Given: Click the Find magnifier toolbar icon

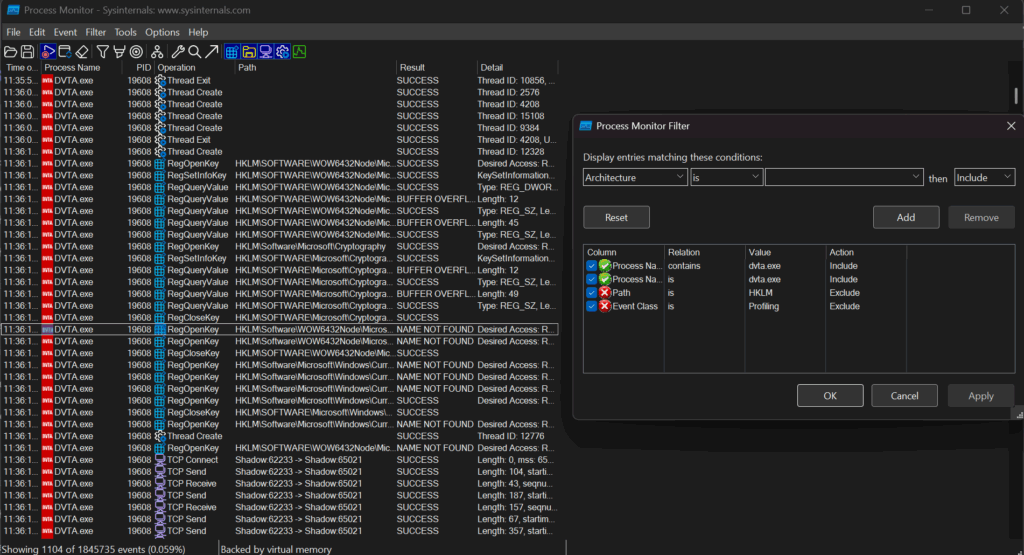Looking at the screenshot, I should pyautogui.click(x=194, y=51).
